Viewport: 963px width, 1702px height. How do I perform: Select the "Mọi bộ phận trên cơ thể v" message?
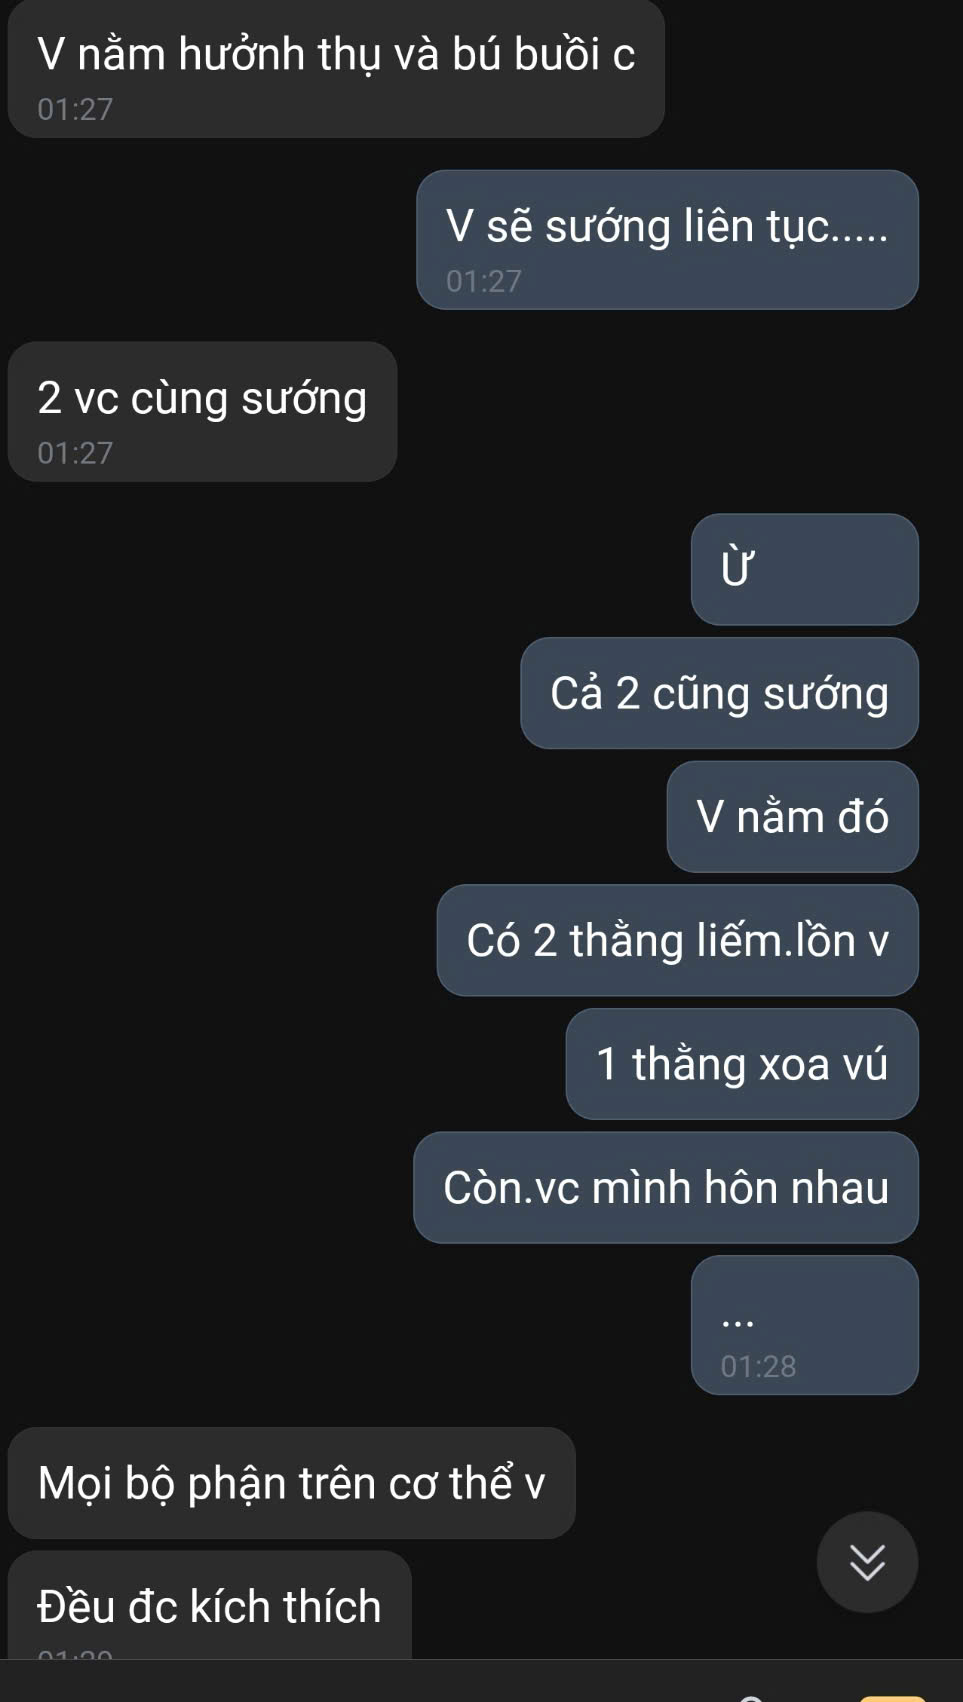pyautogui.click(x=291, y=1482)
